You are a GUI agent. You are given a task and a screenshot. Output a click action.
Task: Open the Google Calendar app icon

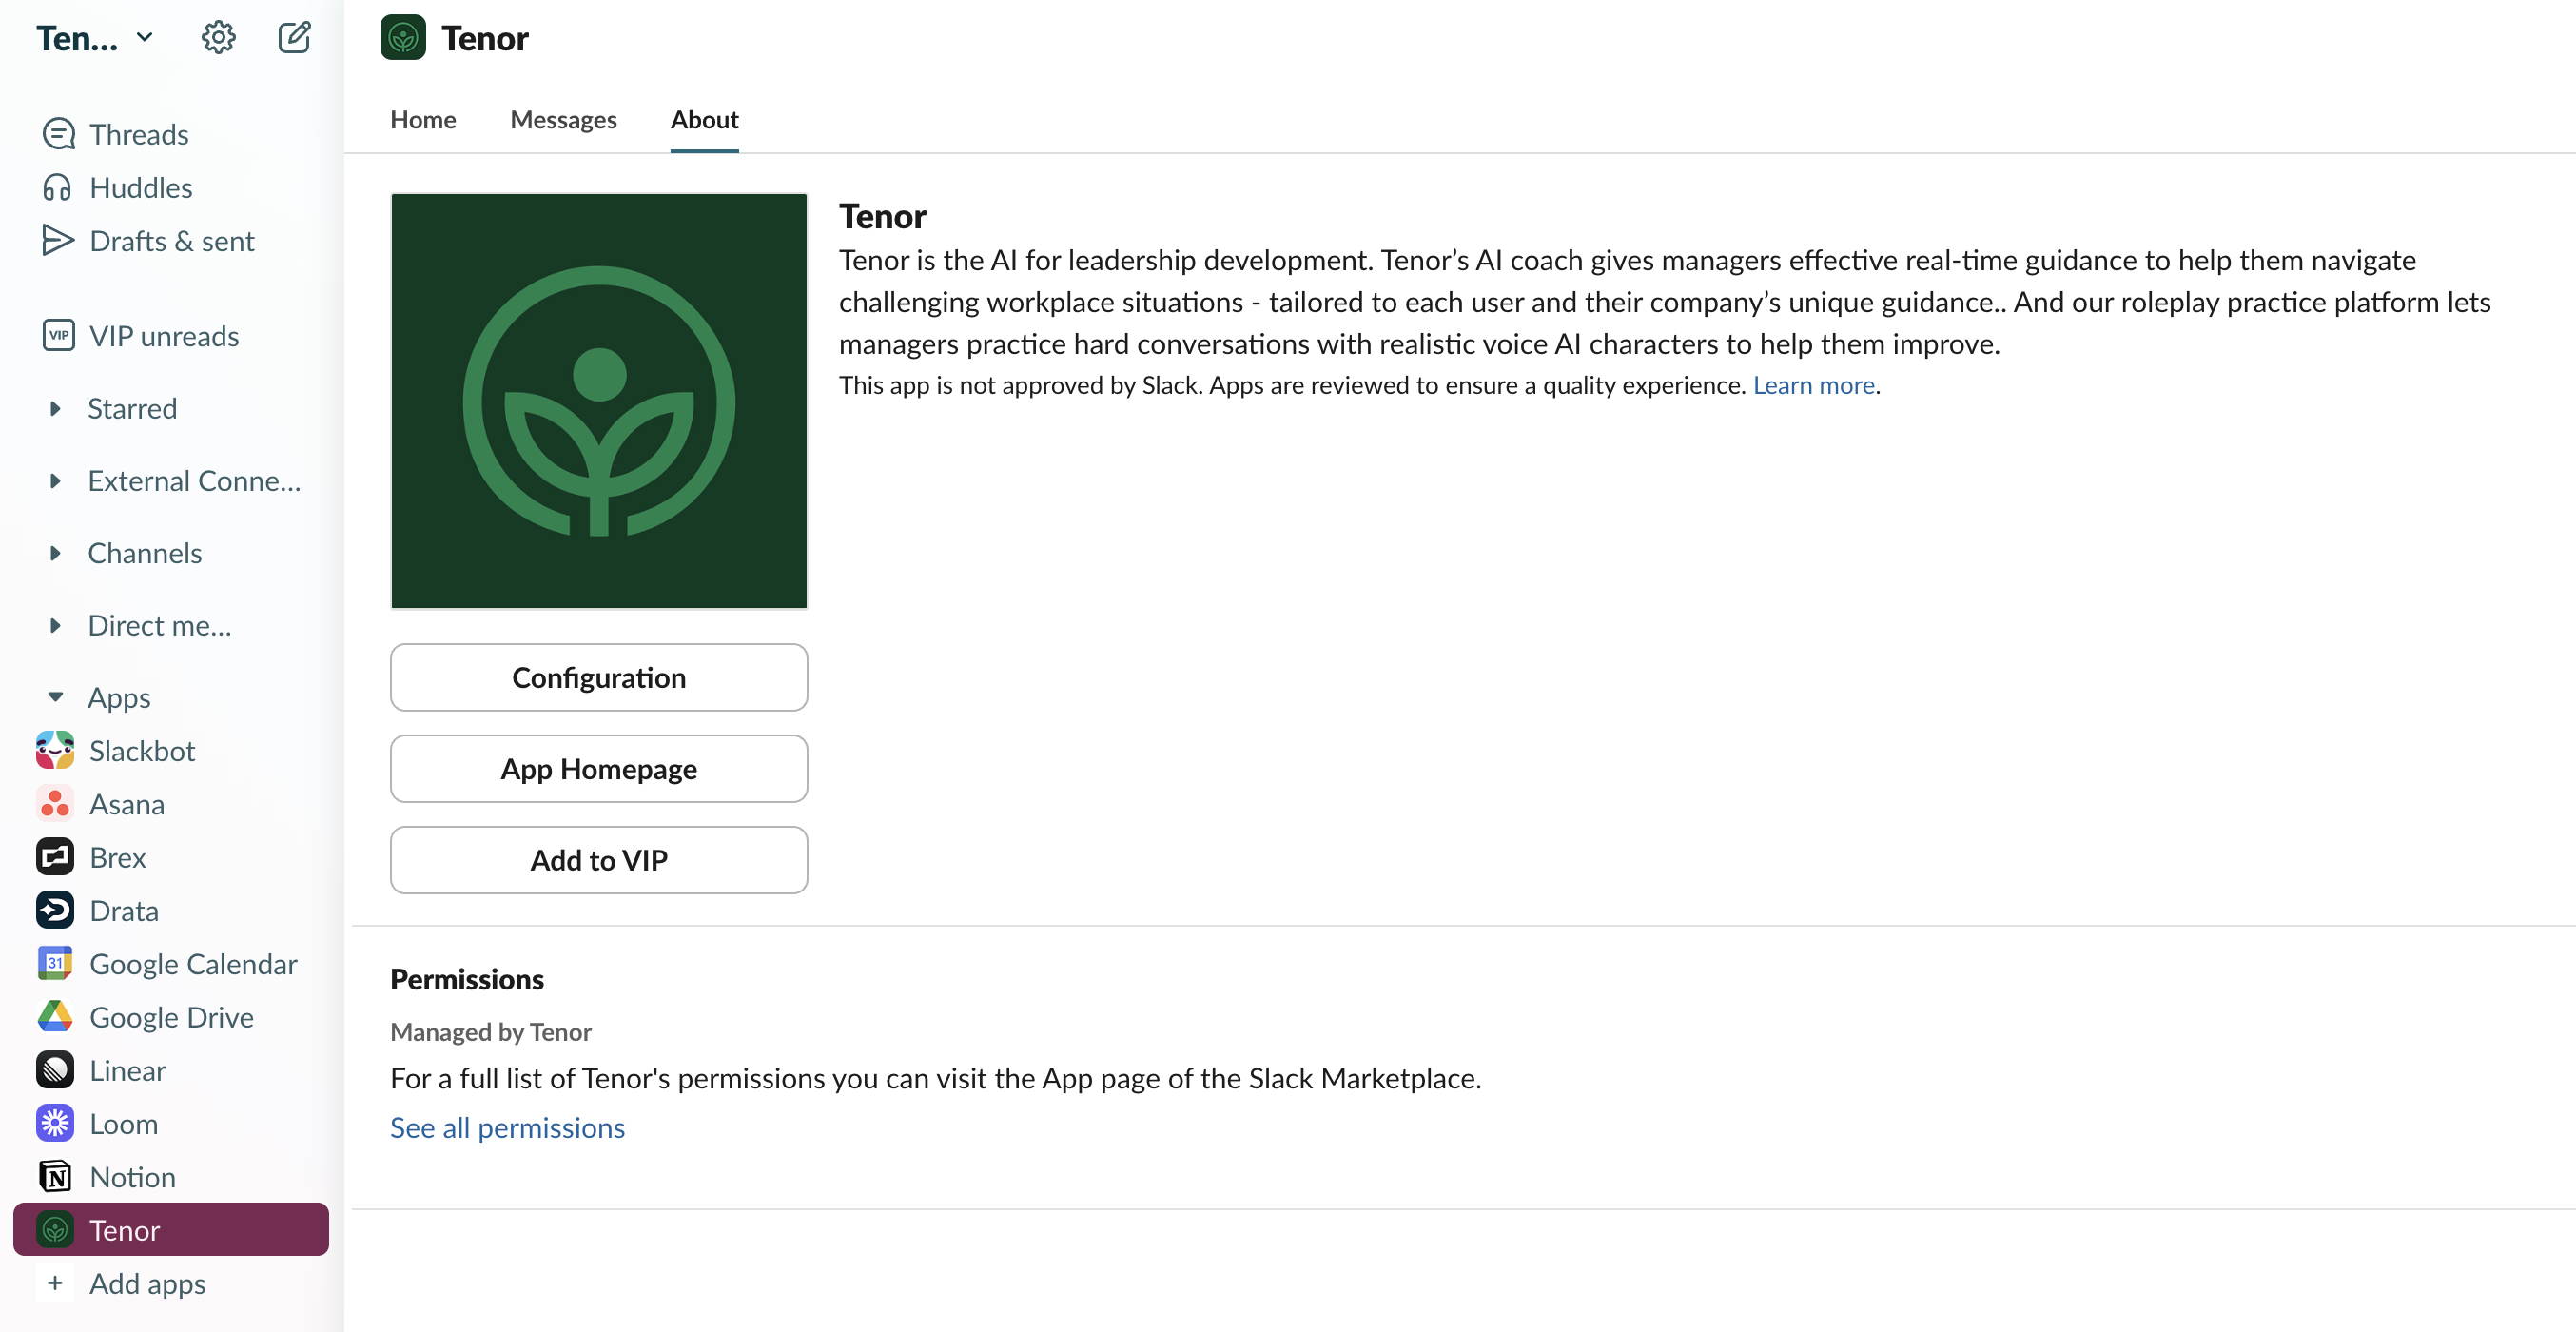tap(55, 963)
